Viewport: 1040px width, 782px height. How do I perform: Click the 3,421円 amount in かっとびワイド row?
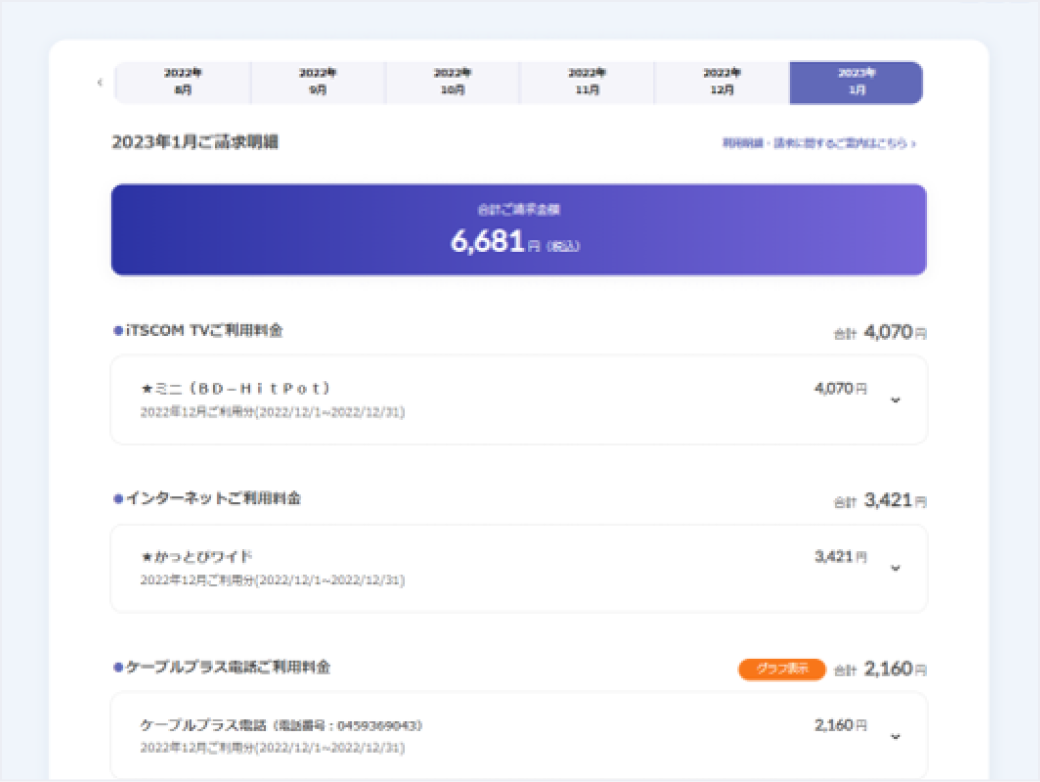tap(840, 556)
